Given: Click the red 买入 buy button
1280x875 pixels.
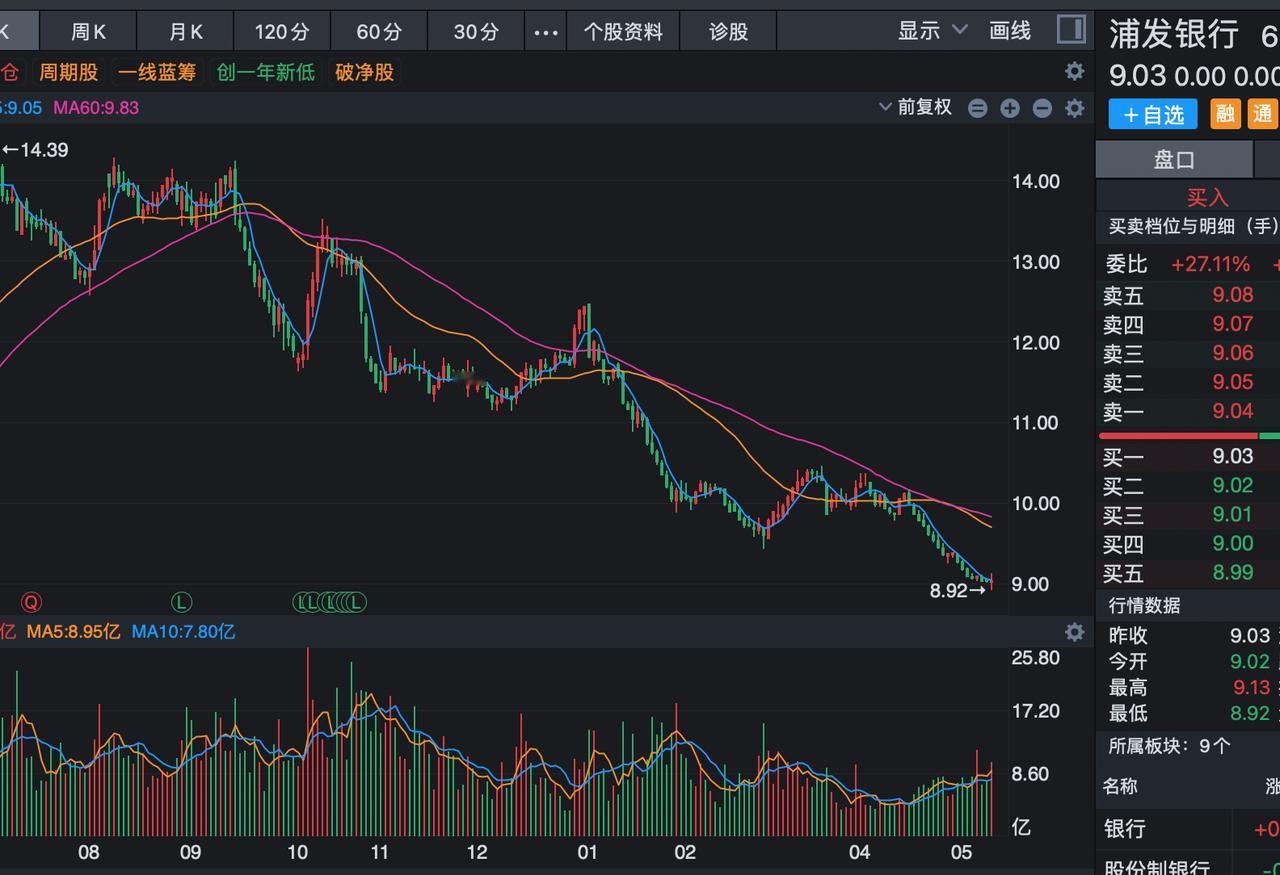Looking at the screenshot, I should click(1207, 197).
